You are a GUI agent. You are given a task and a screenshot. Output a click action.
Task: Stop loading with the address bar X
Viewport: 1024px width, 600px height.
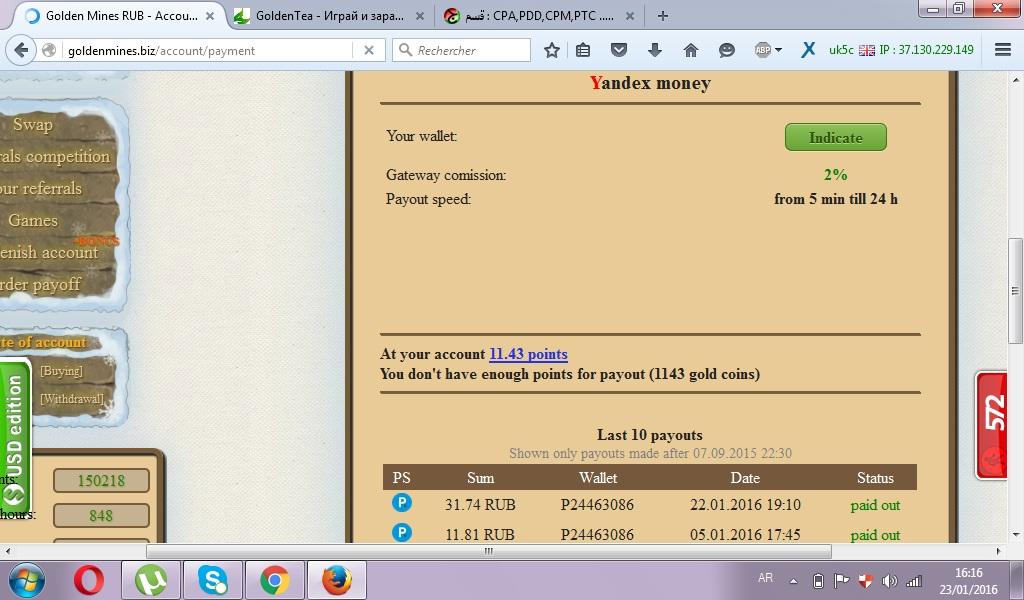369,50
